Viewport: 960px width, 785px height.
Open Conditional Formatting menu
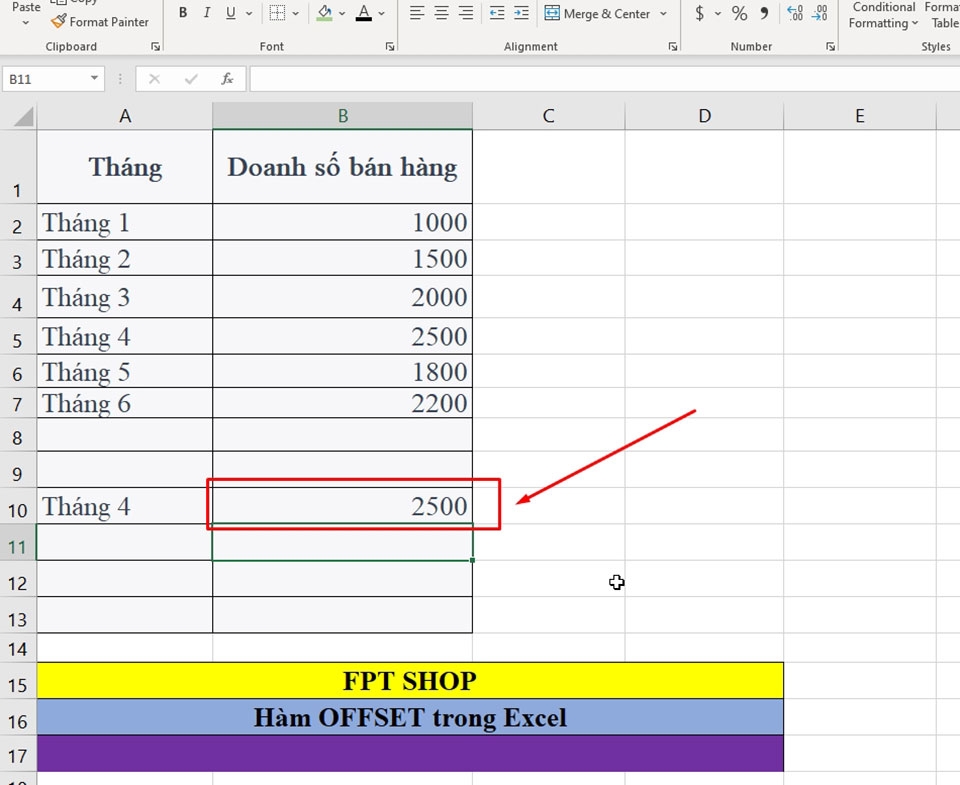(x=883, y=15)
